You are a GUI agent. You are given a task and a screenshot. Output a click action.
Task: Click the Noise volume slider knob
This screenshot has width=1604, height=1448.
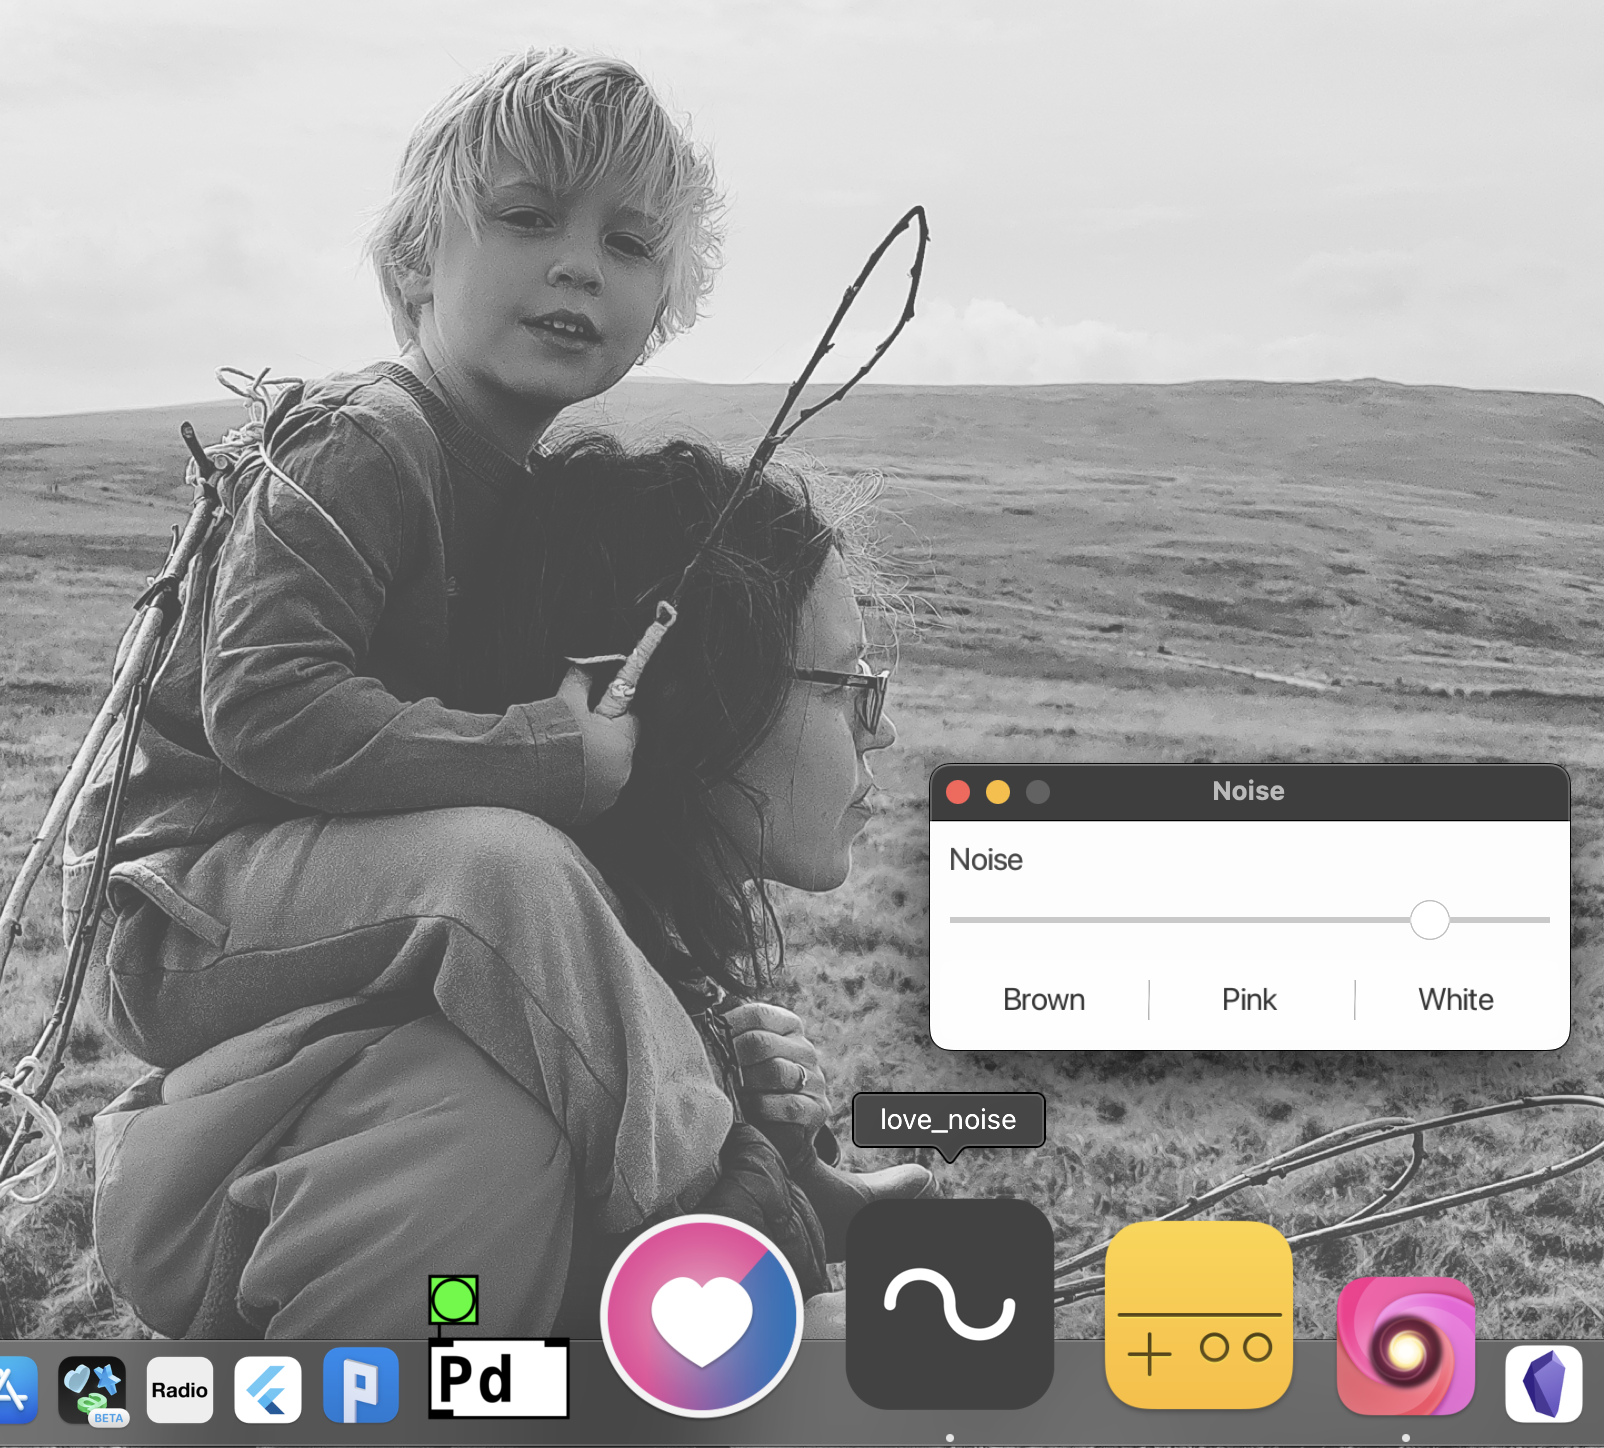point(1429,920)
